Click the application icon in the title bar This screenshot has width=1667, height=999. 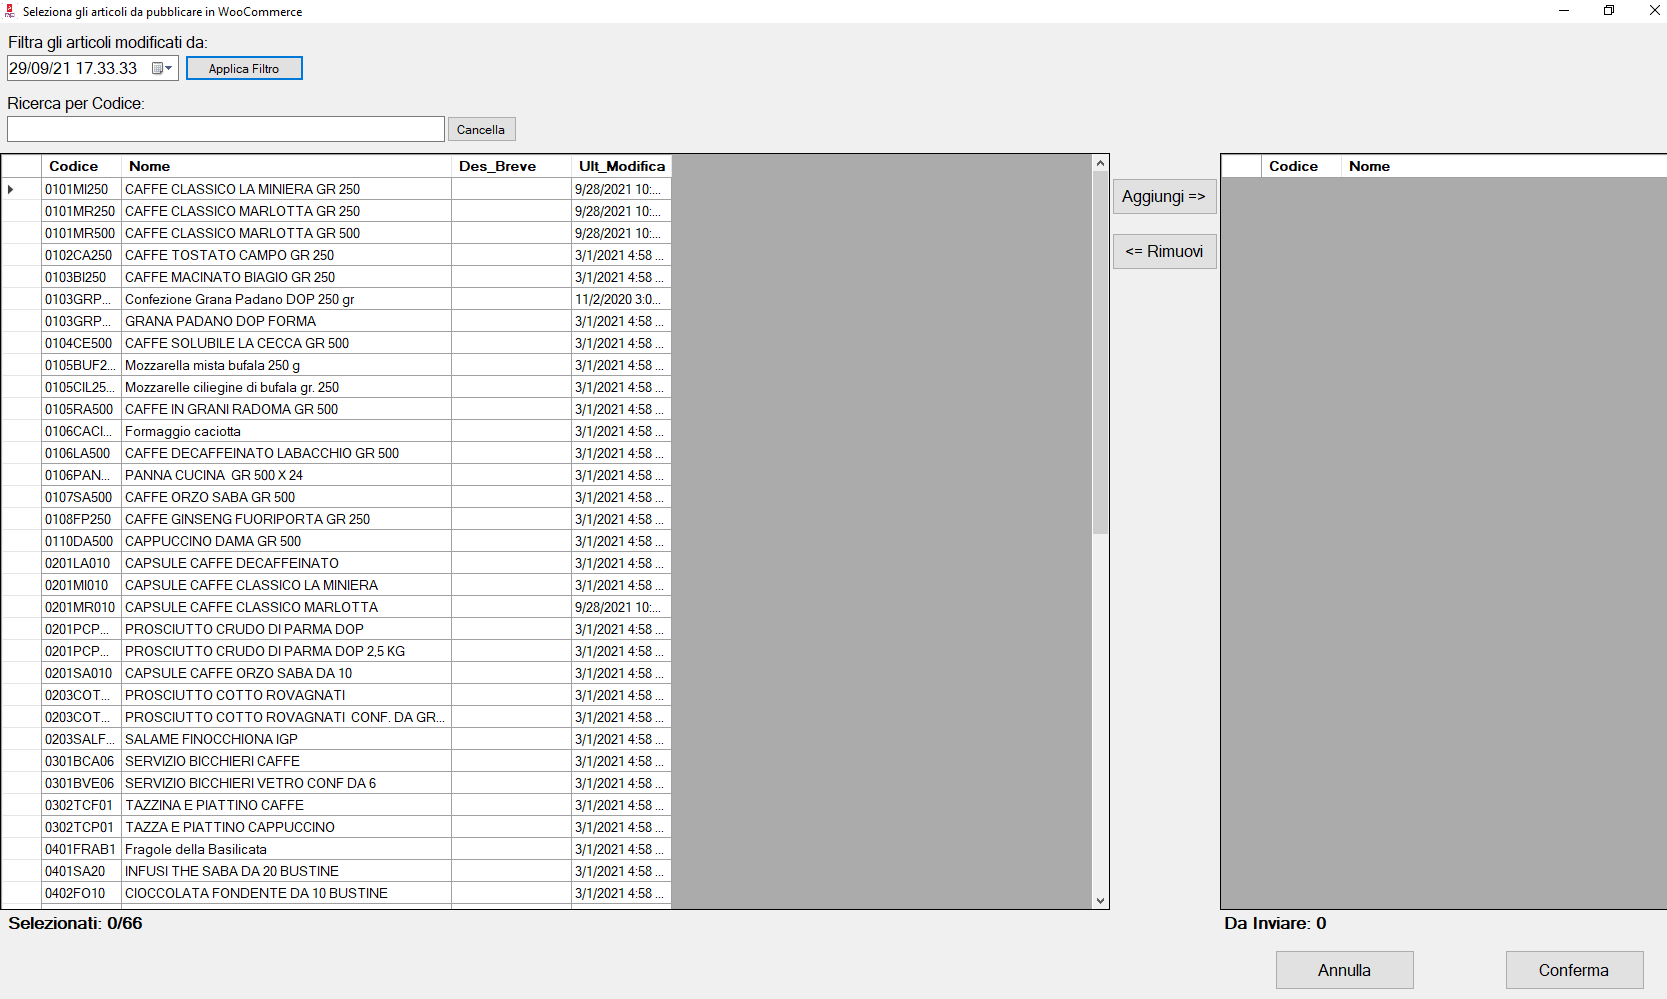coord(11,12)
